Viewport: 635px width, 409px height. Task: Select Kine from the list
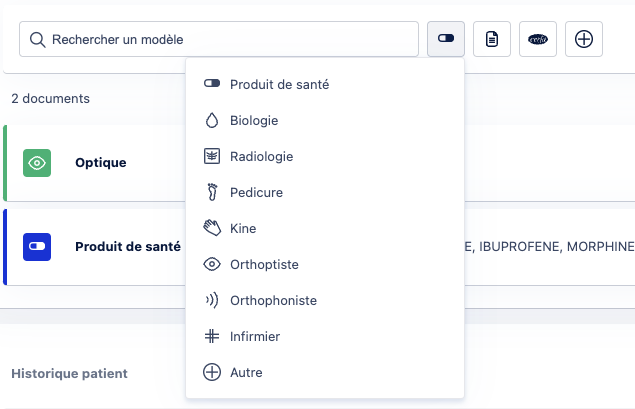pyautogui.click(x=325, y=228)
